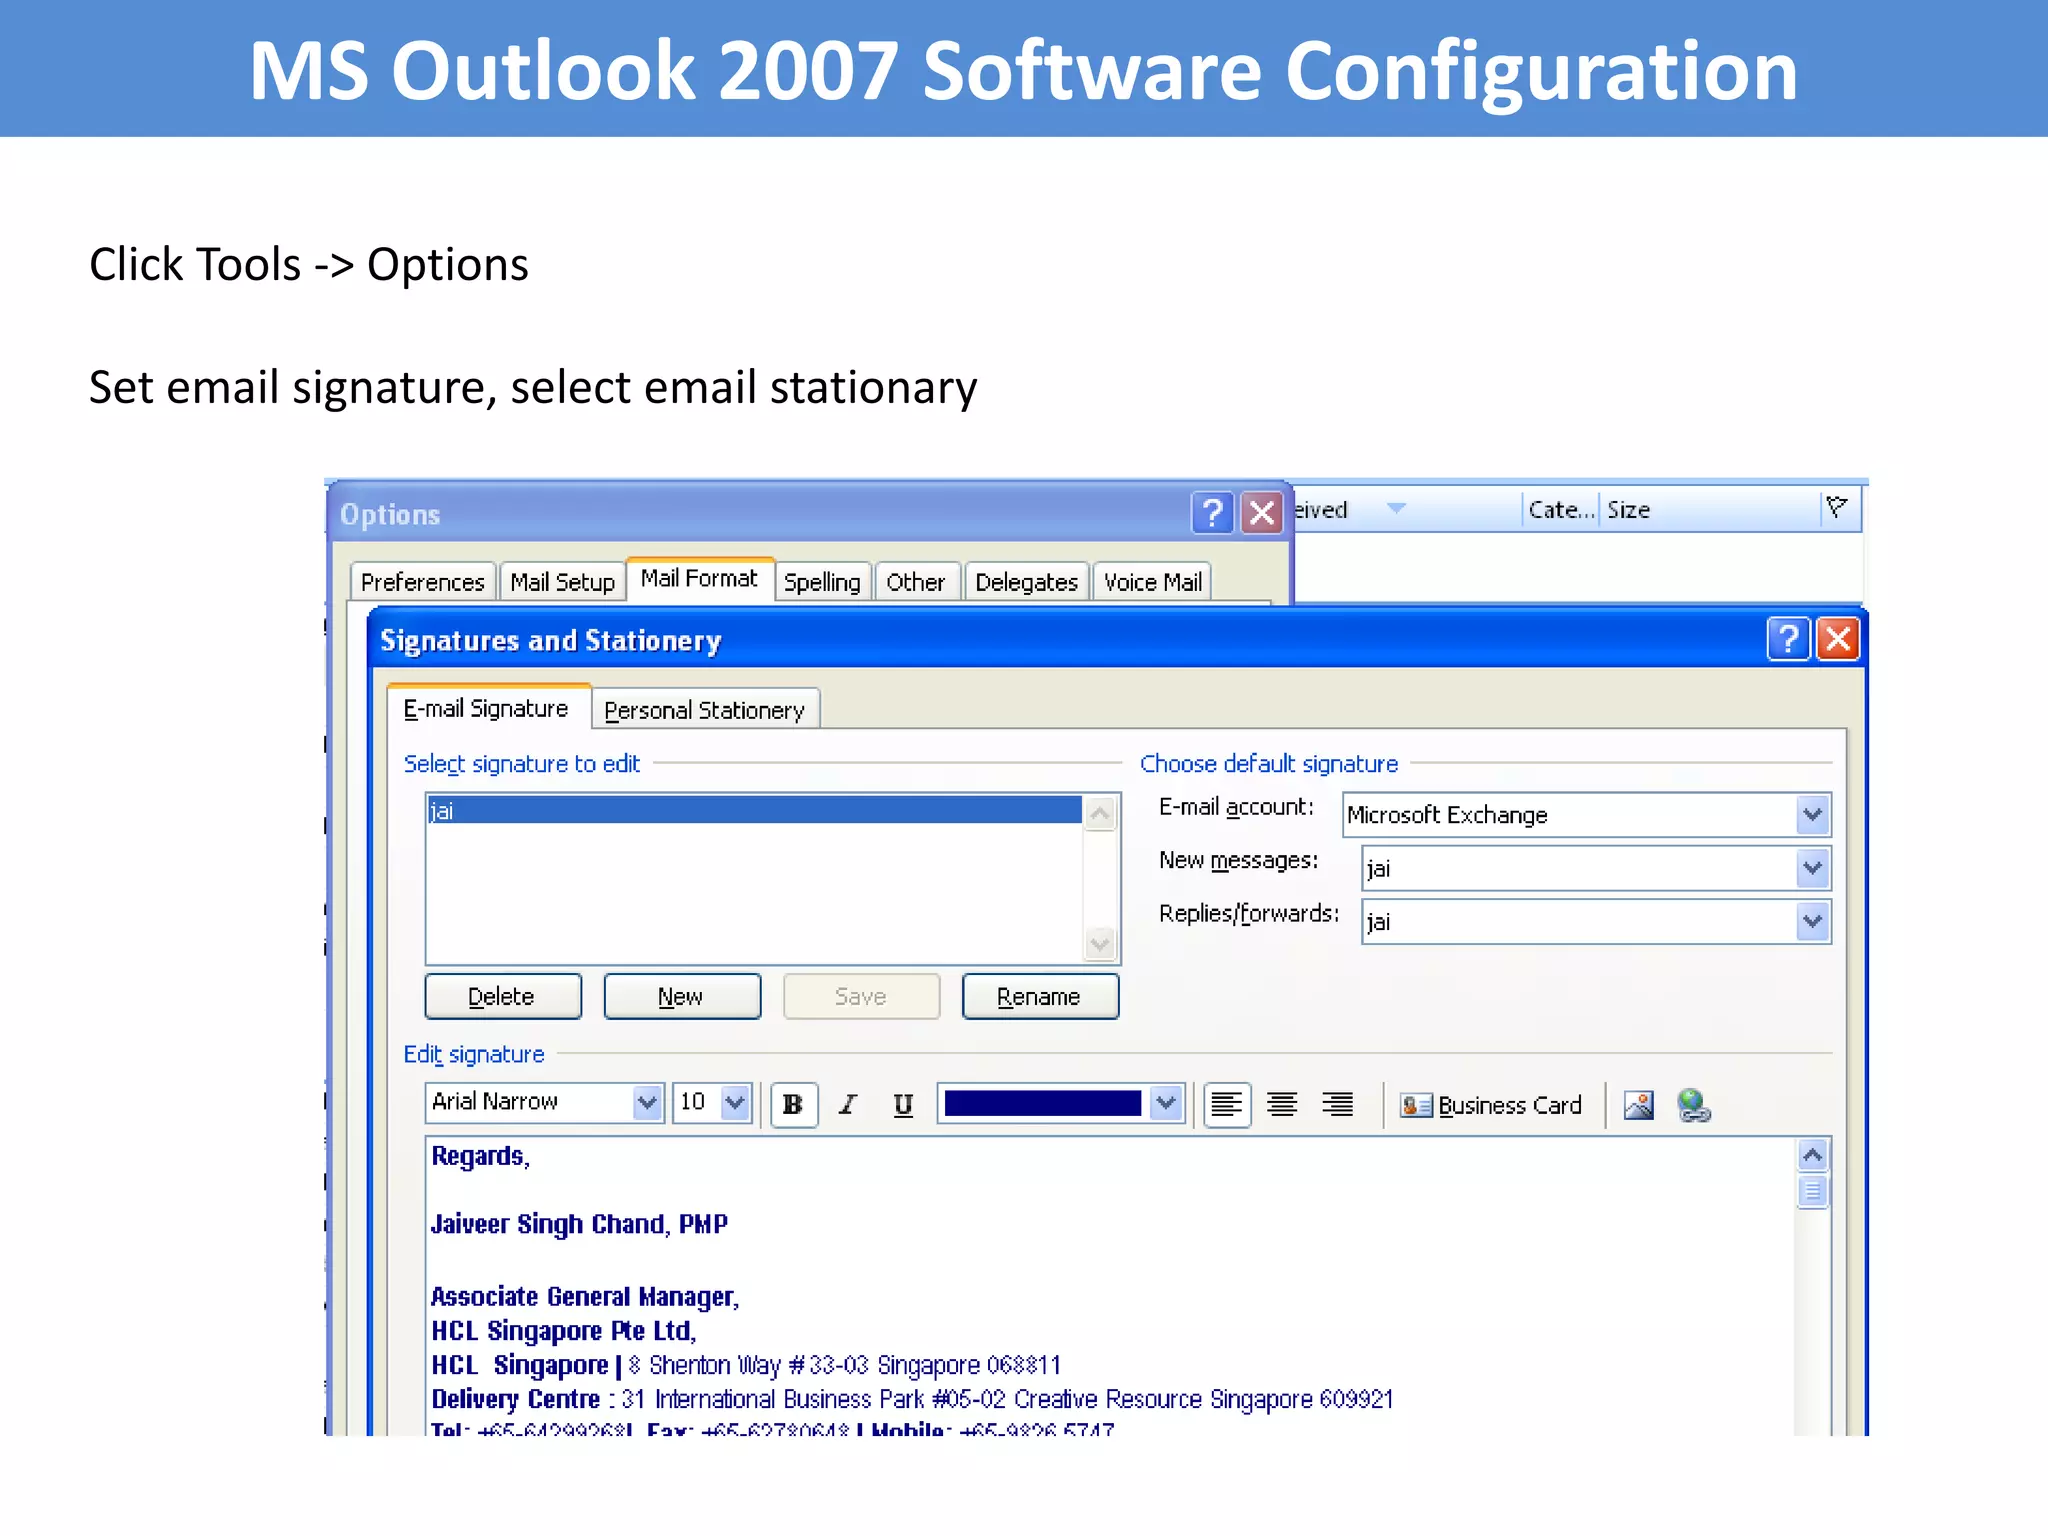2048x1536 pixels.
Task: Open the Replies/forwards signature dropdown
Action: coord(1812,921)
